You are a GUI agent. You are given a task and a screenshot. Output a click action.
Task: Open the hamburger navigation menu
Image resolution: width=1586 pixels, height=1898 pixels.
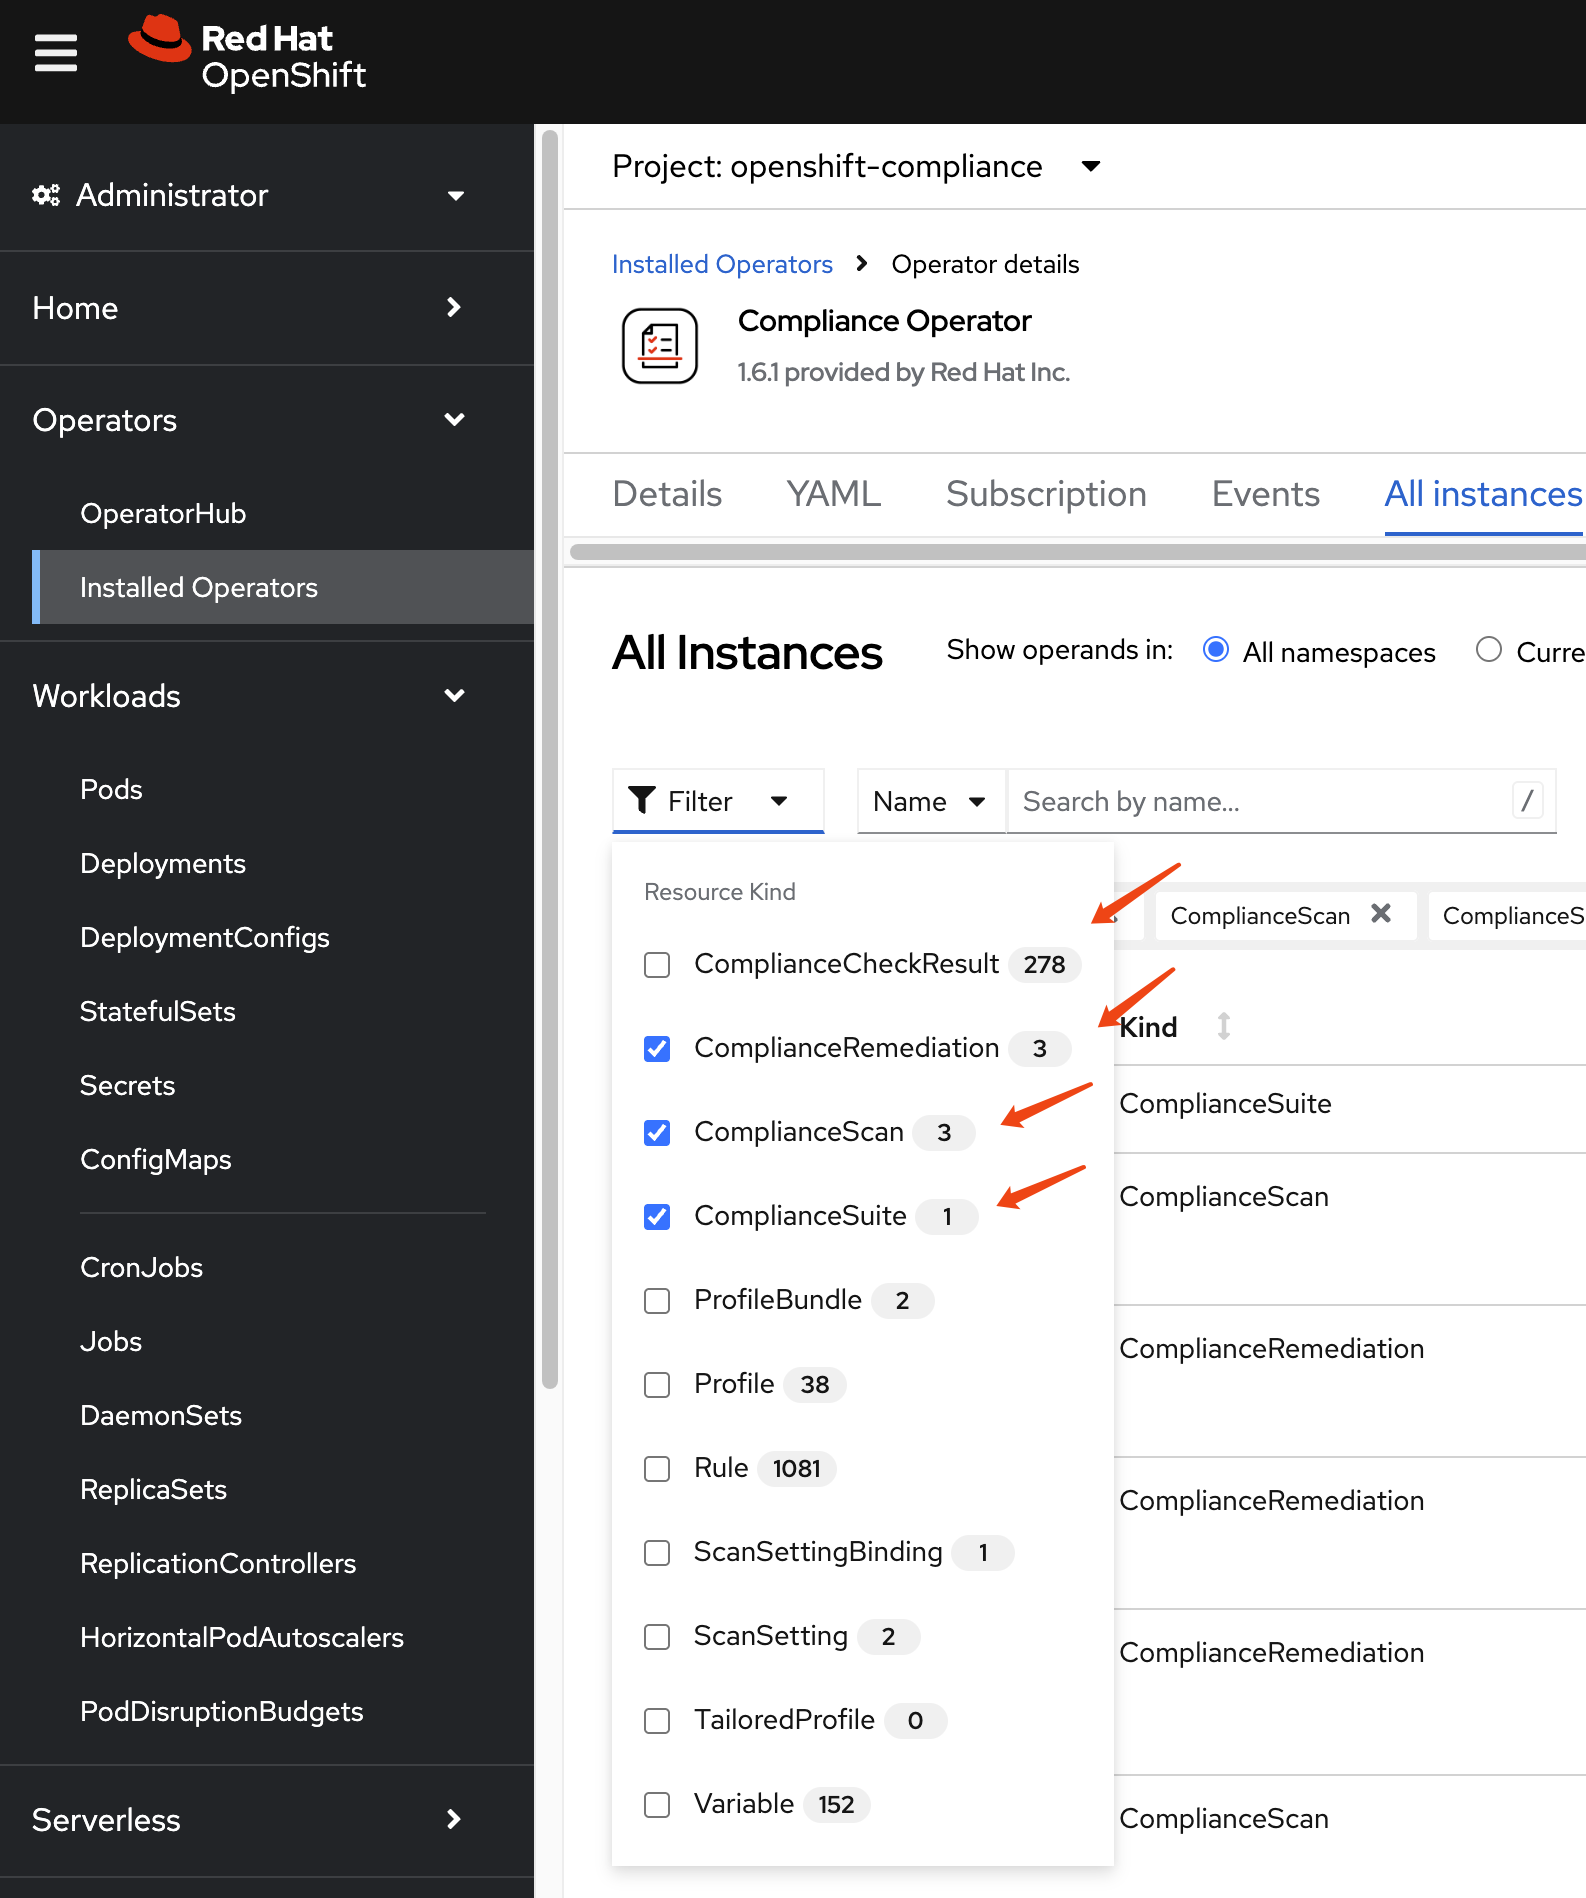pos(56,53)
